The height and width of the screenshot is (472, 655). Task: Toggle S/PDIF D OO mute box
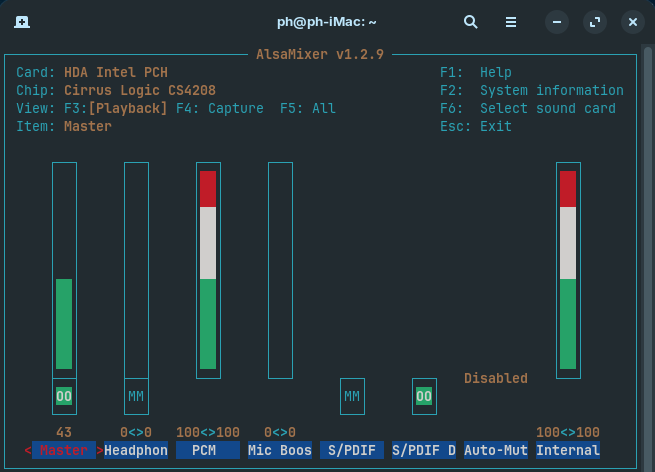424,396
